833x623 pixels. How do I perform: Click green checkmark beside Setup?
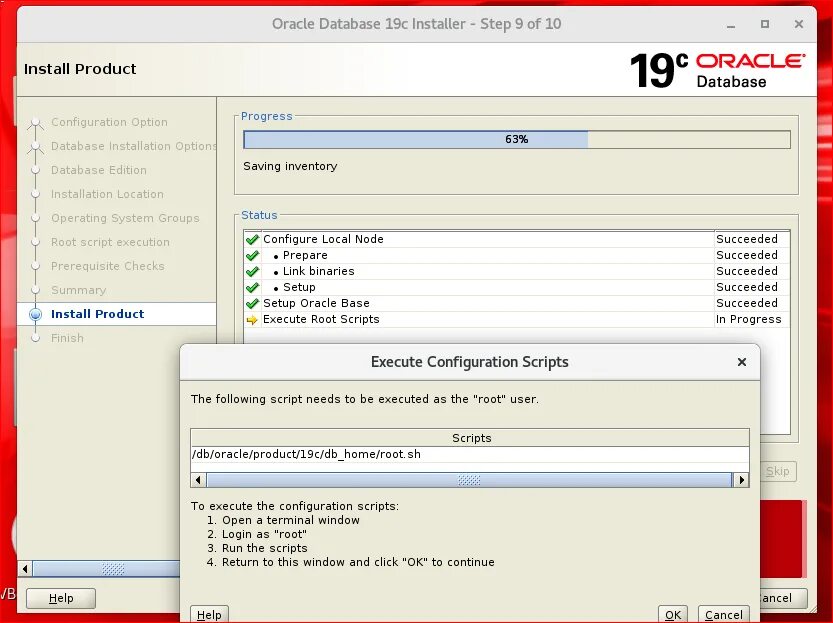pyautogui.click(x=252, y=287)
